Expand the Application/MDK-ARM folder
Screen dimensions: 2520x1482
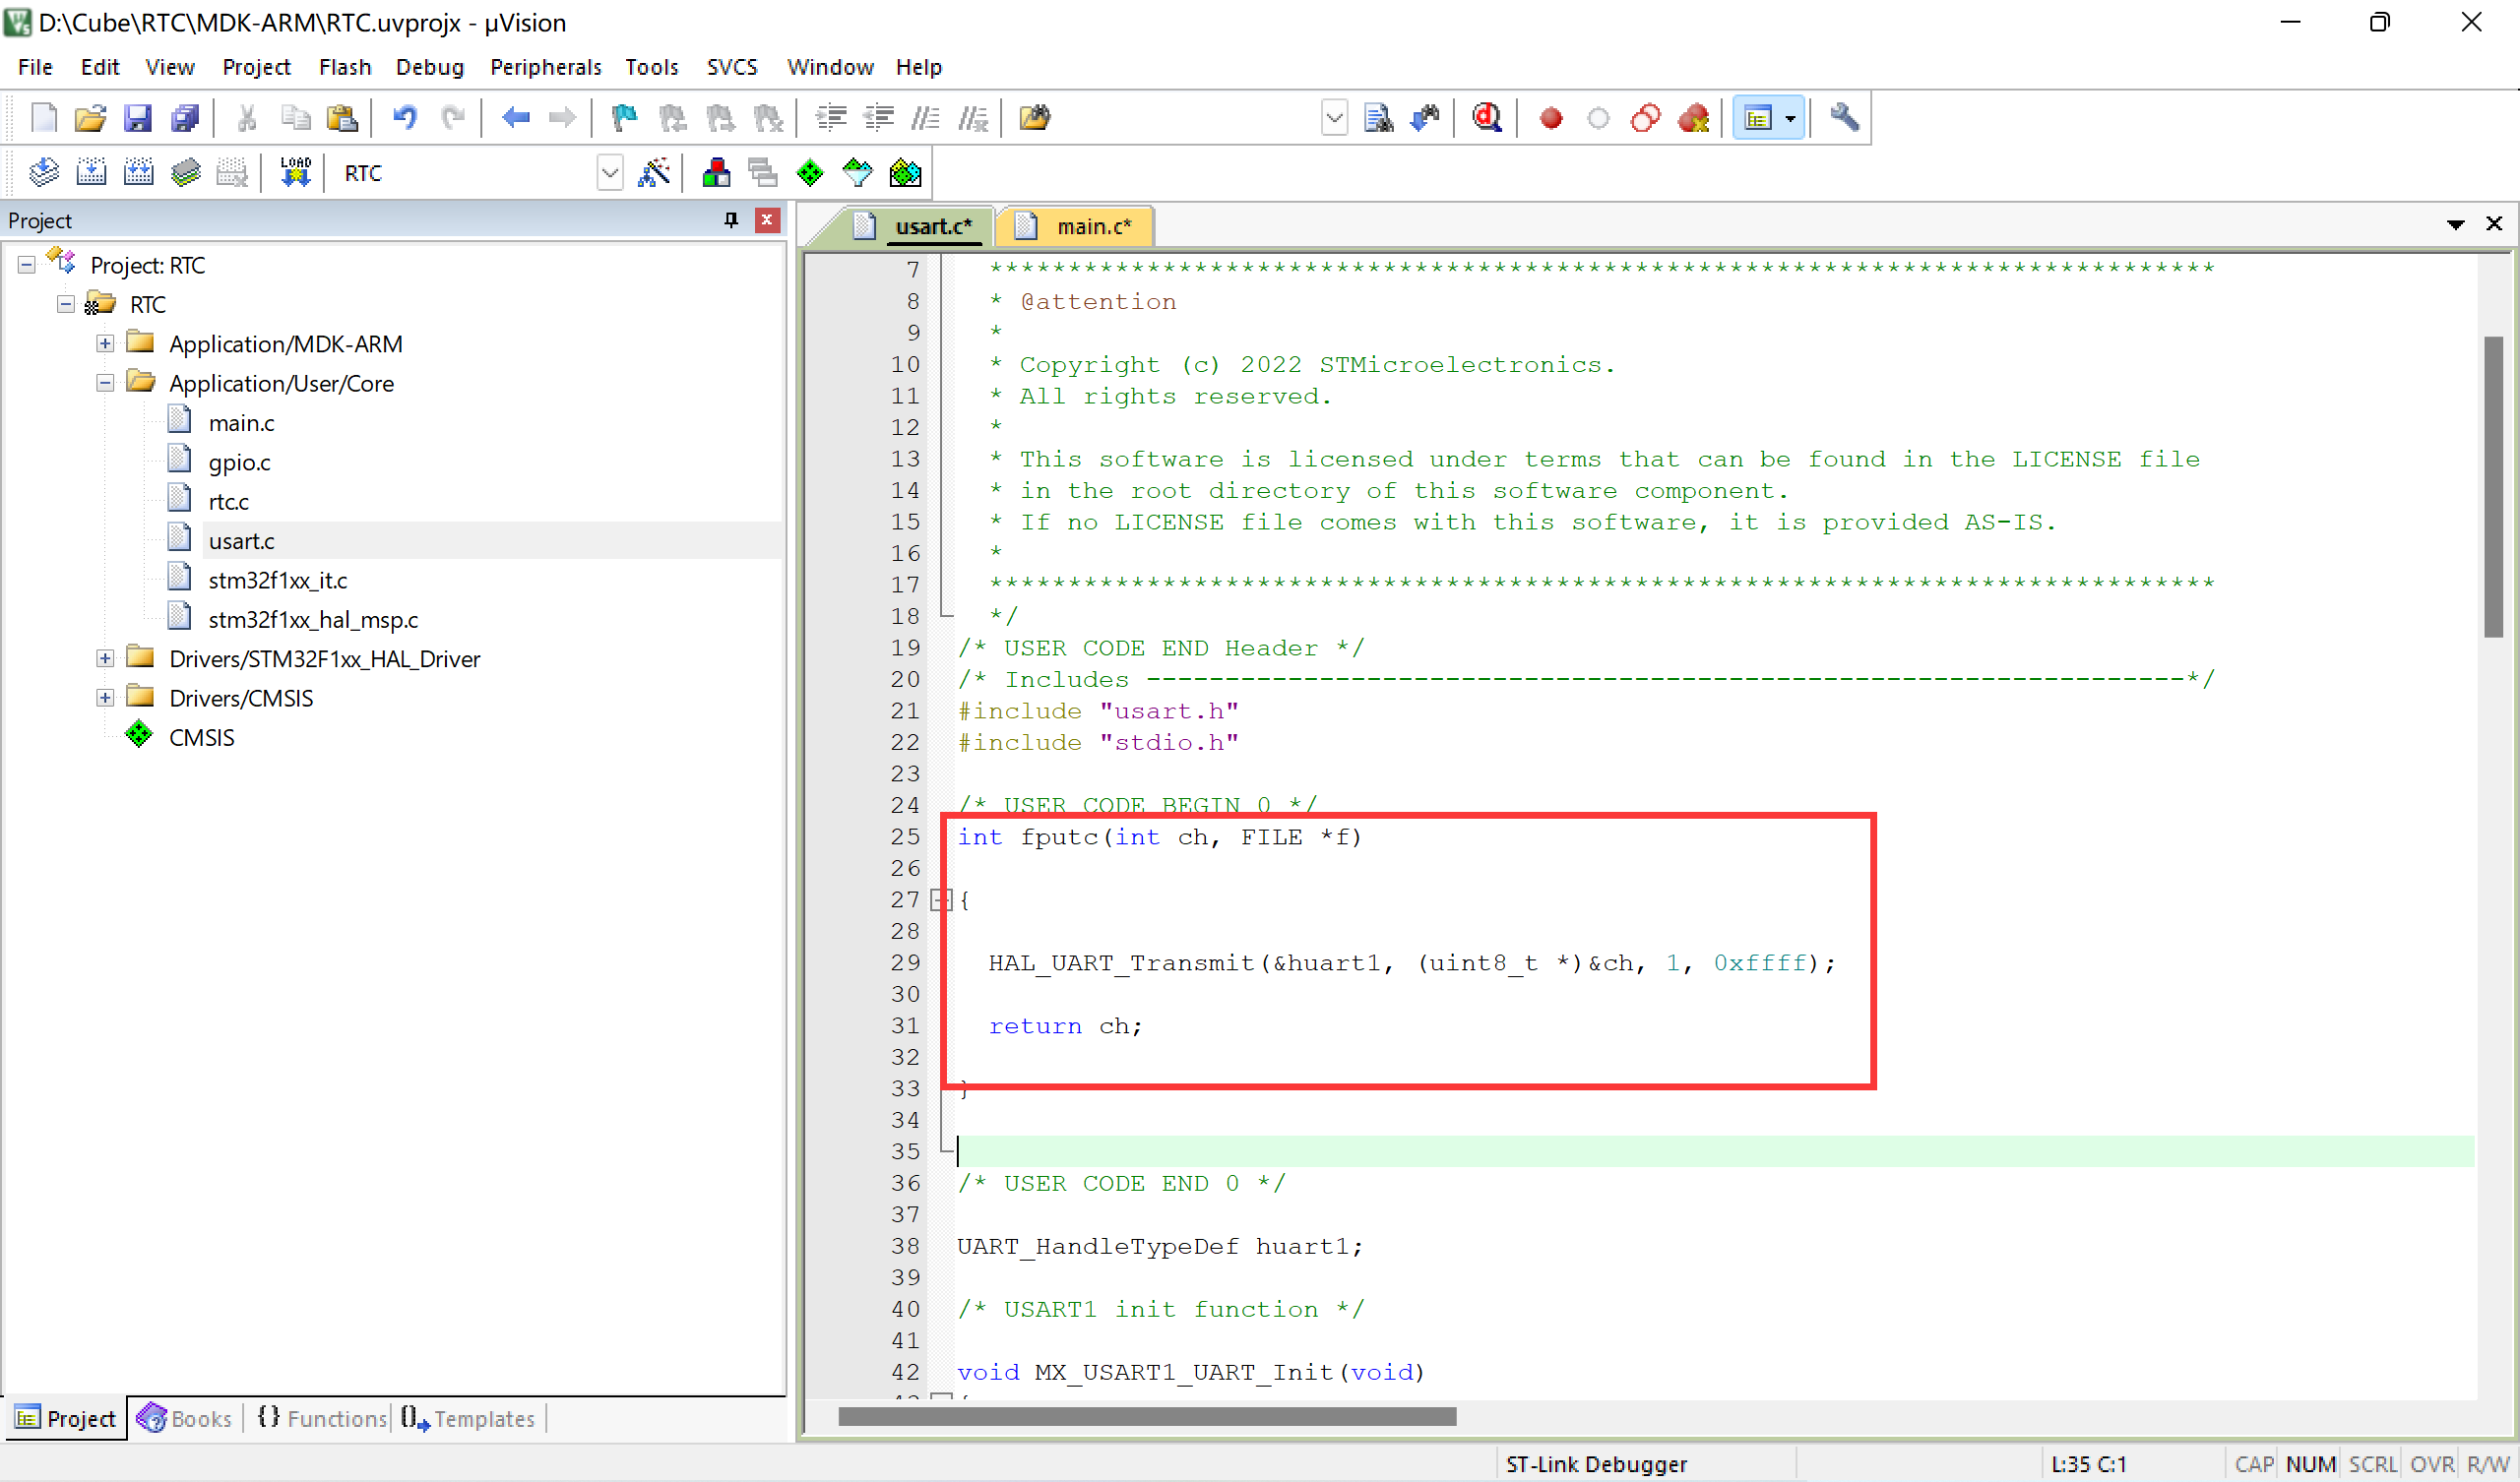(x=105, y=344)
